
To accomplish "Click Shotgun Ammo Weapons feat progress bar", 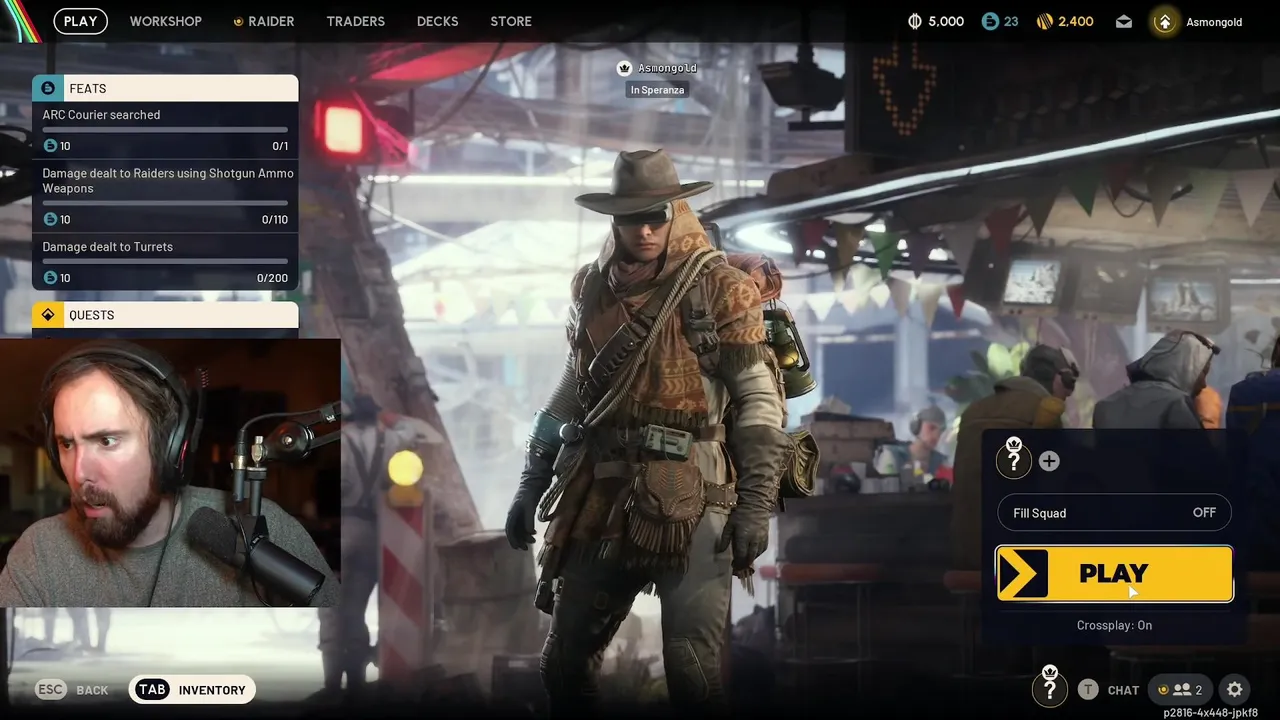I will coord(165,203).
